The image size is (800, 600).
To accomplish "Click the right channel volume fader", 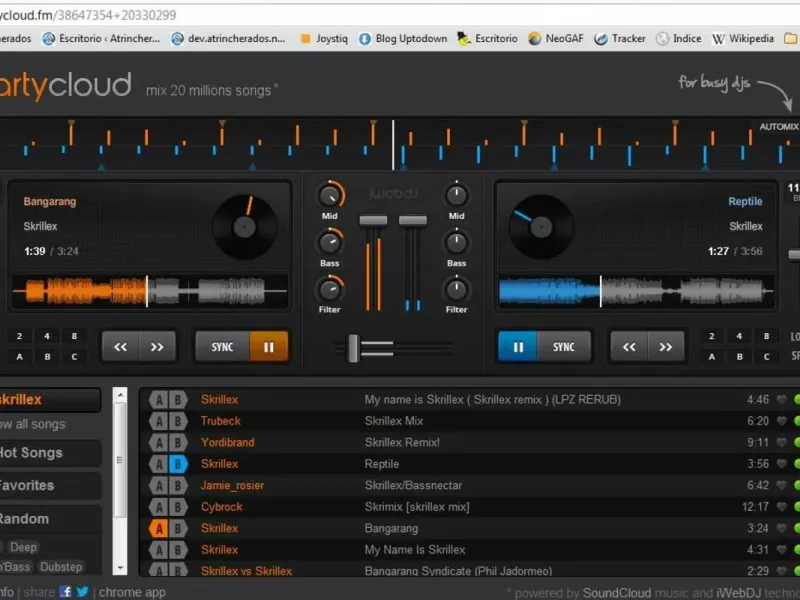I will pyautogui.click(x=413, y=220).
